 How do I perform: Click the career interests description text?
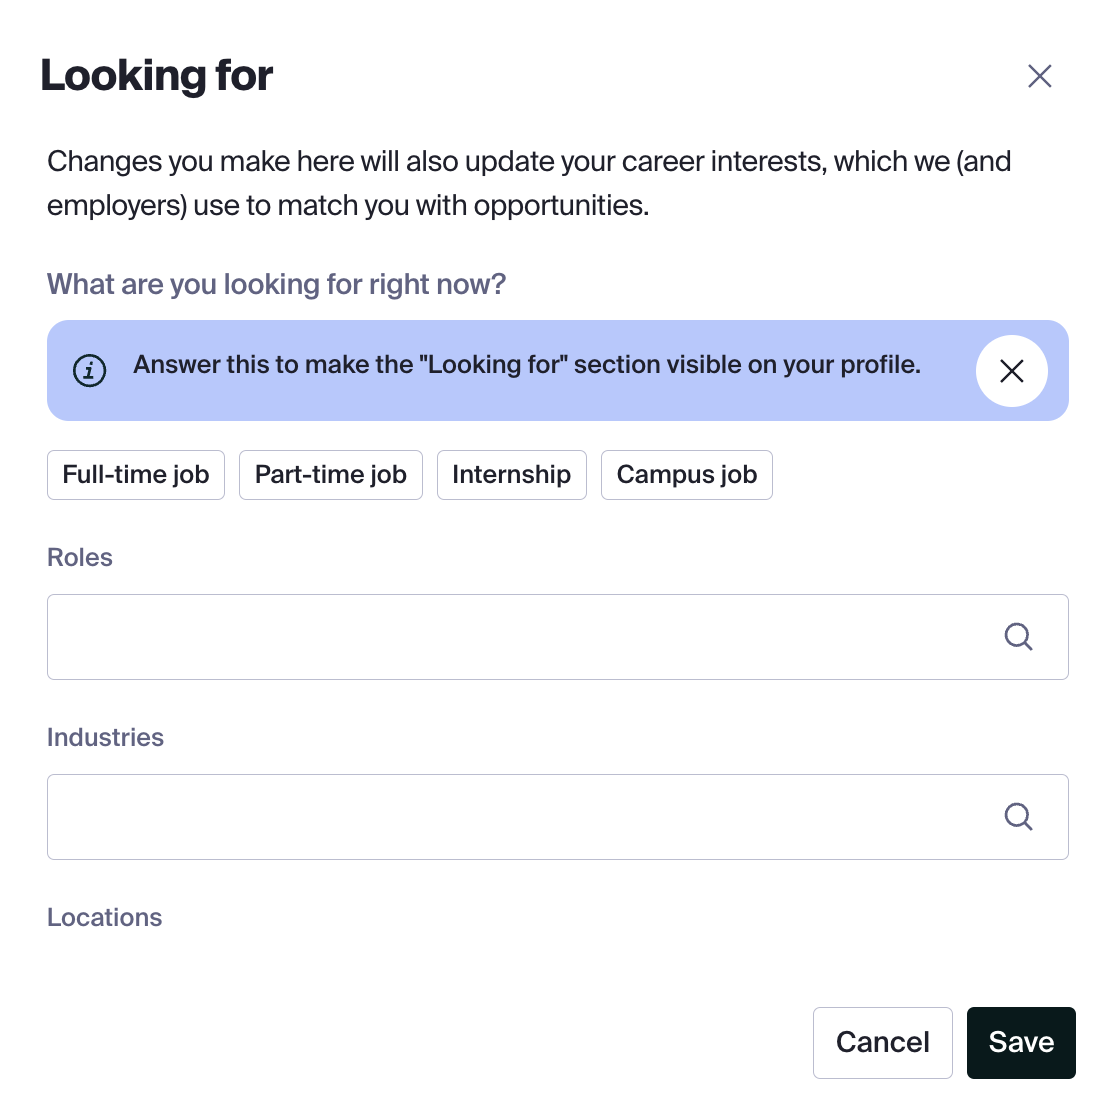pyautogui.click(x=529, y=184)
